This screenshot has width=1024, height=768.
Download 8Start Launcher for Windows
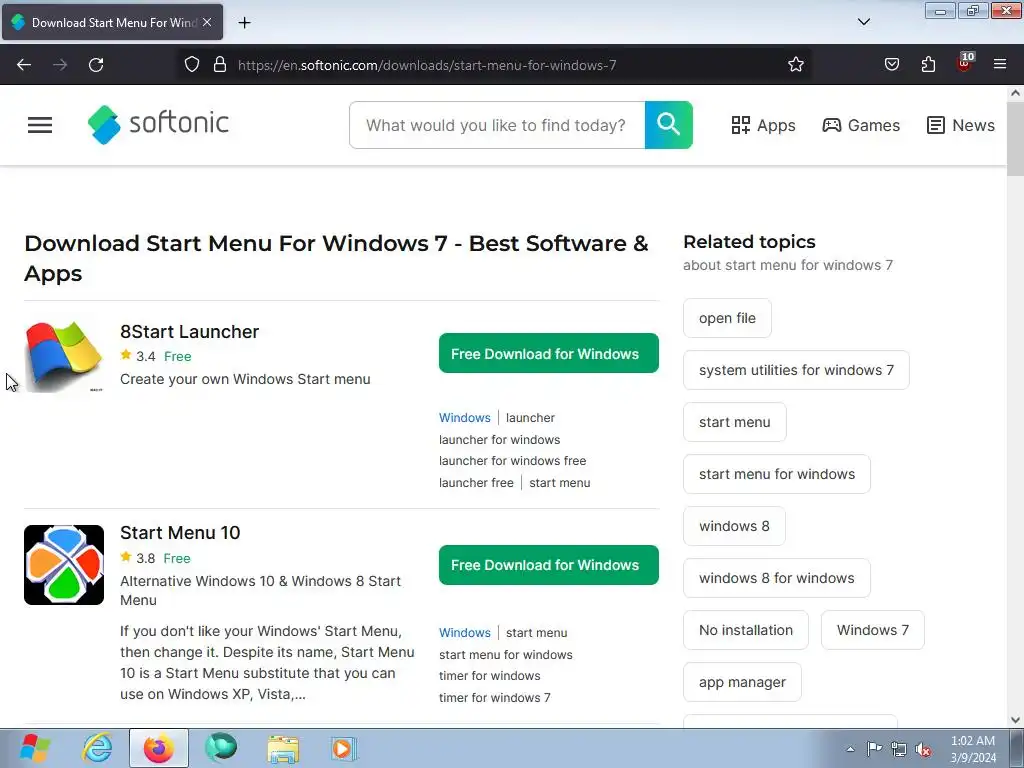tap(549, 353)
